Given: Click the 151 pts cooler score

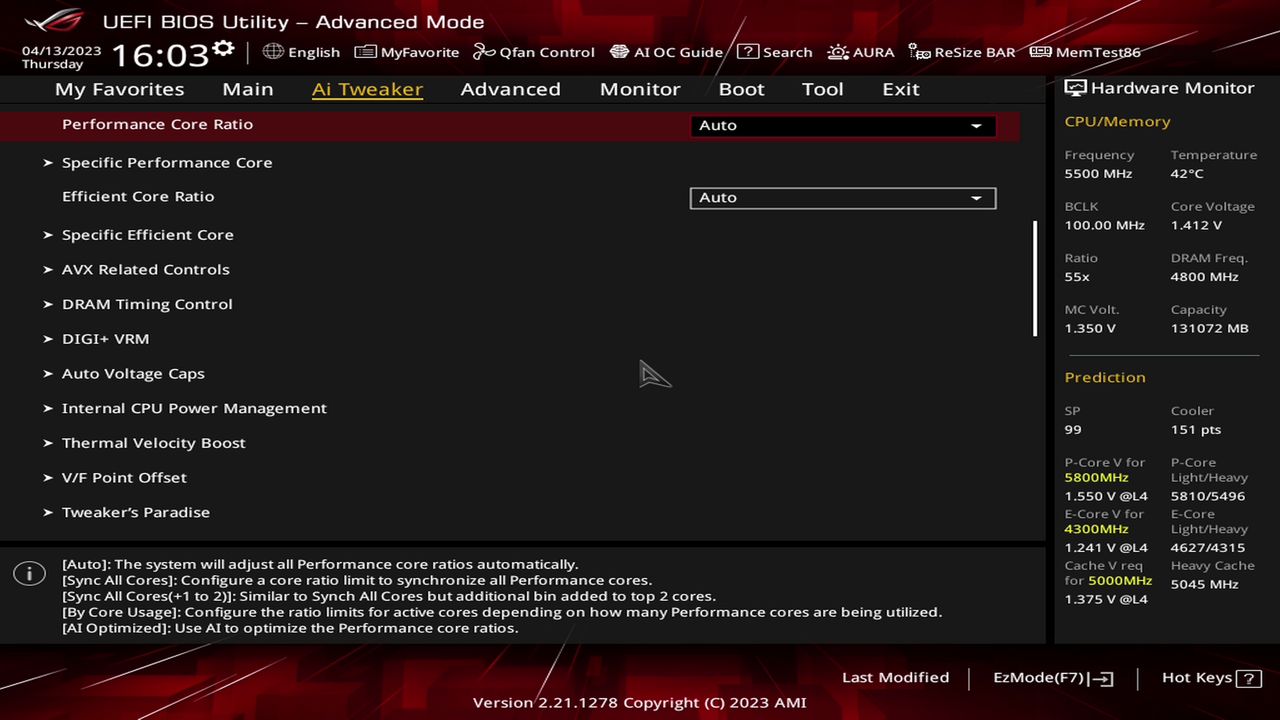Looking at the screenshot, I should tap(1196, 430).
